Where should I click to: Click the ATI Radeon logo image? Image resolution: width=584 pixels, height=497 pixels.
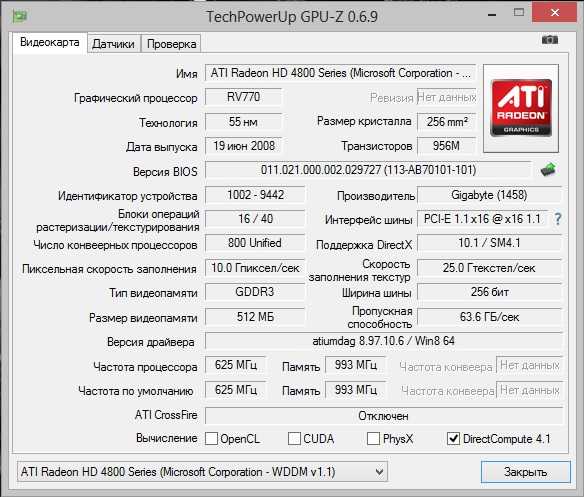[521, 108]
